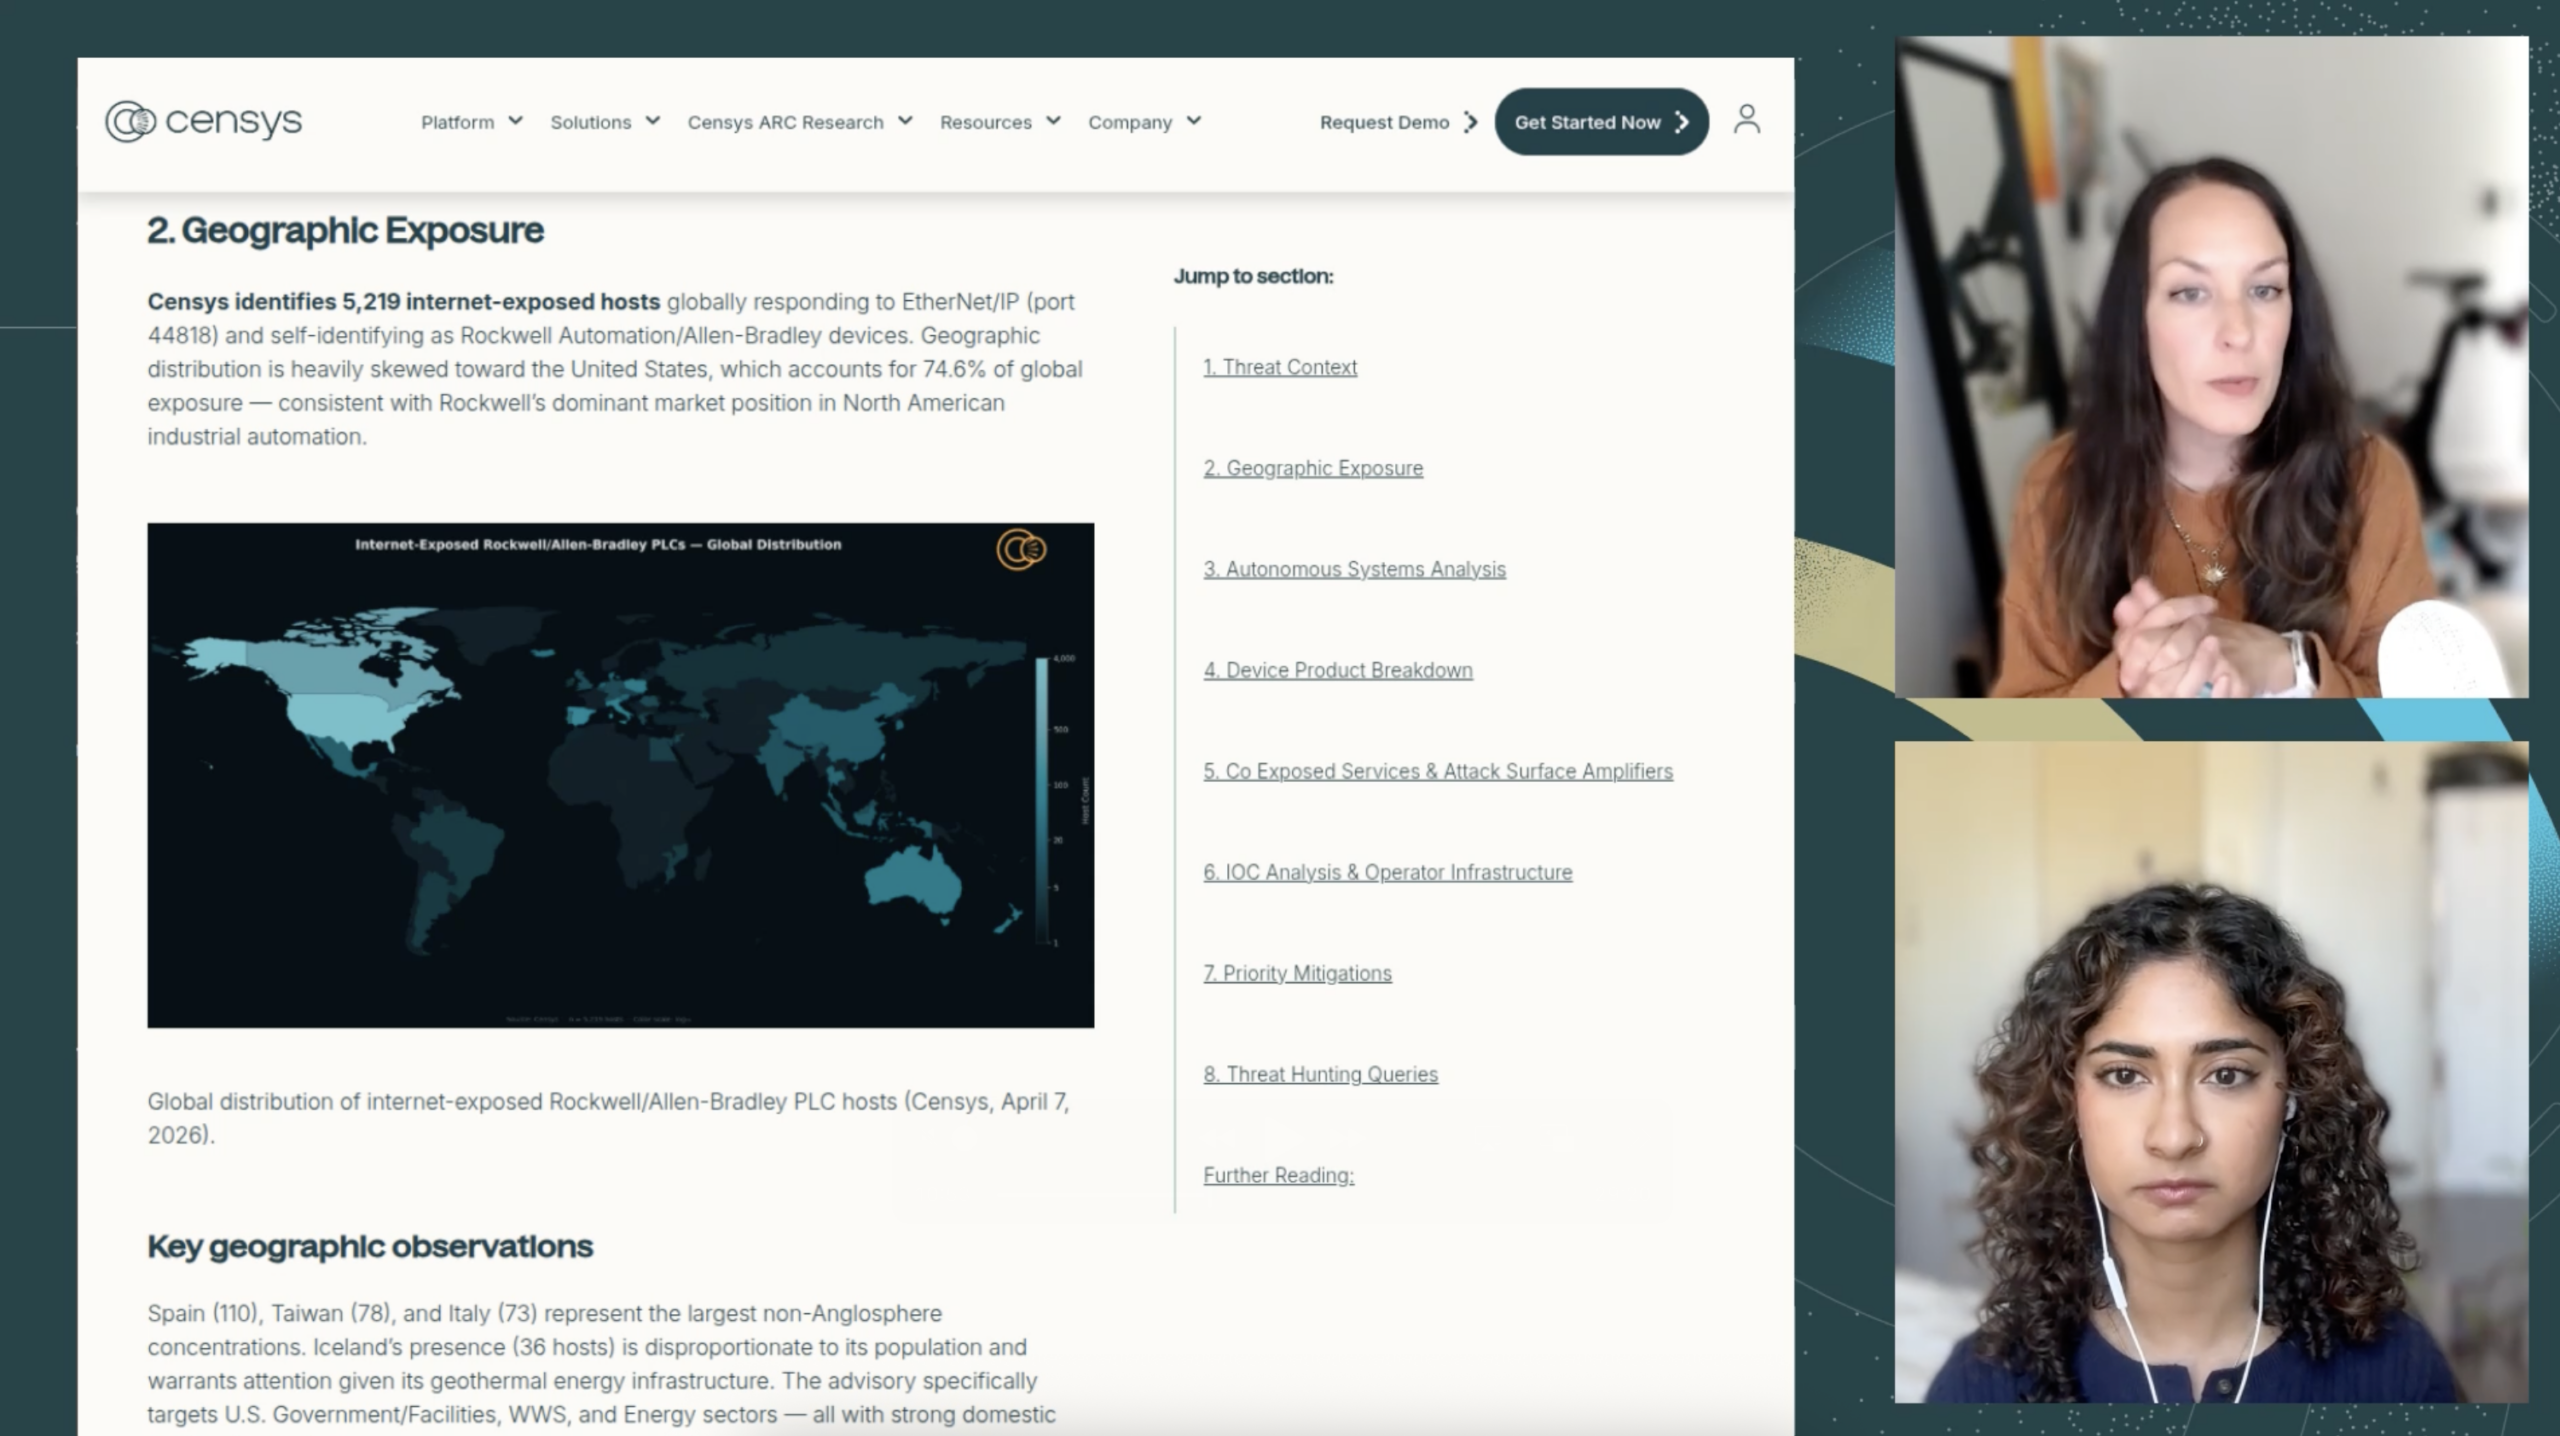
Task: Expand the Solutions navigation dropdown
Action: 591,121
